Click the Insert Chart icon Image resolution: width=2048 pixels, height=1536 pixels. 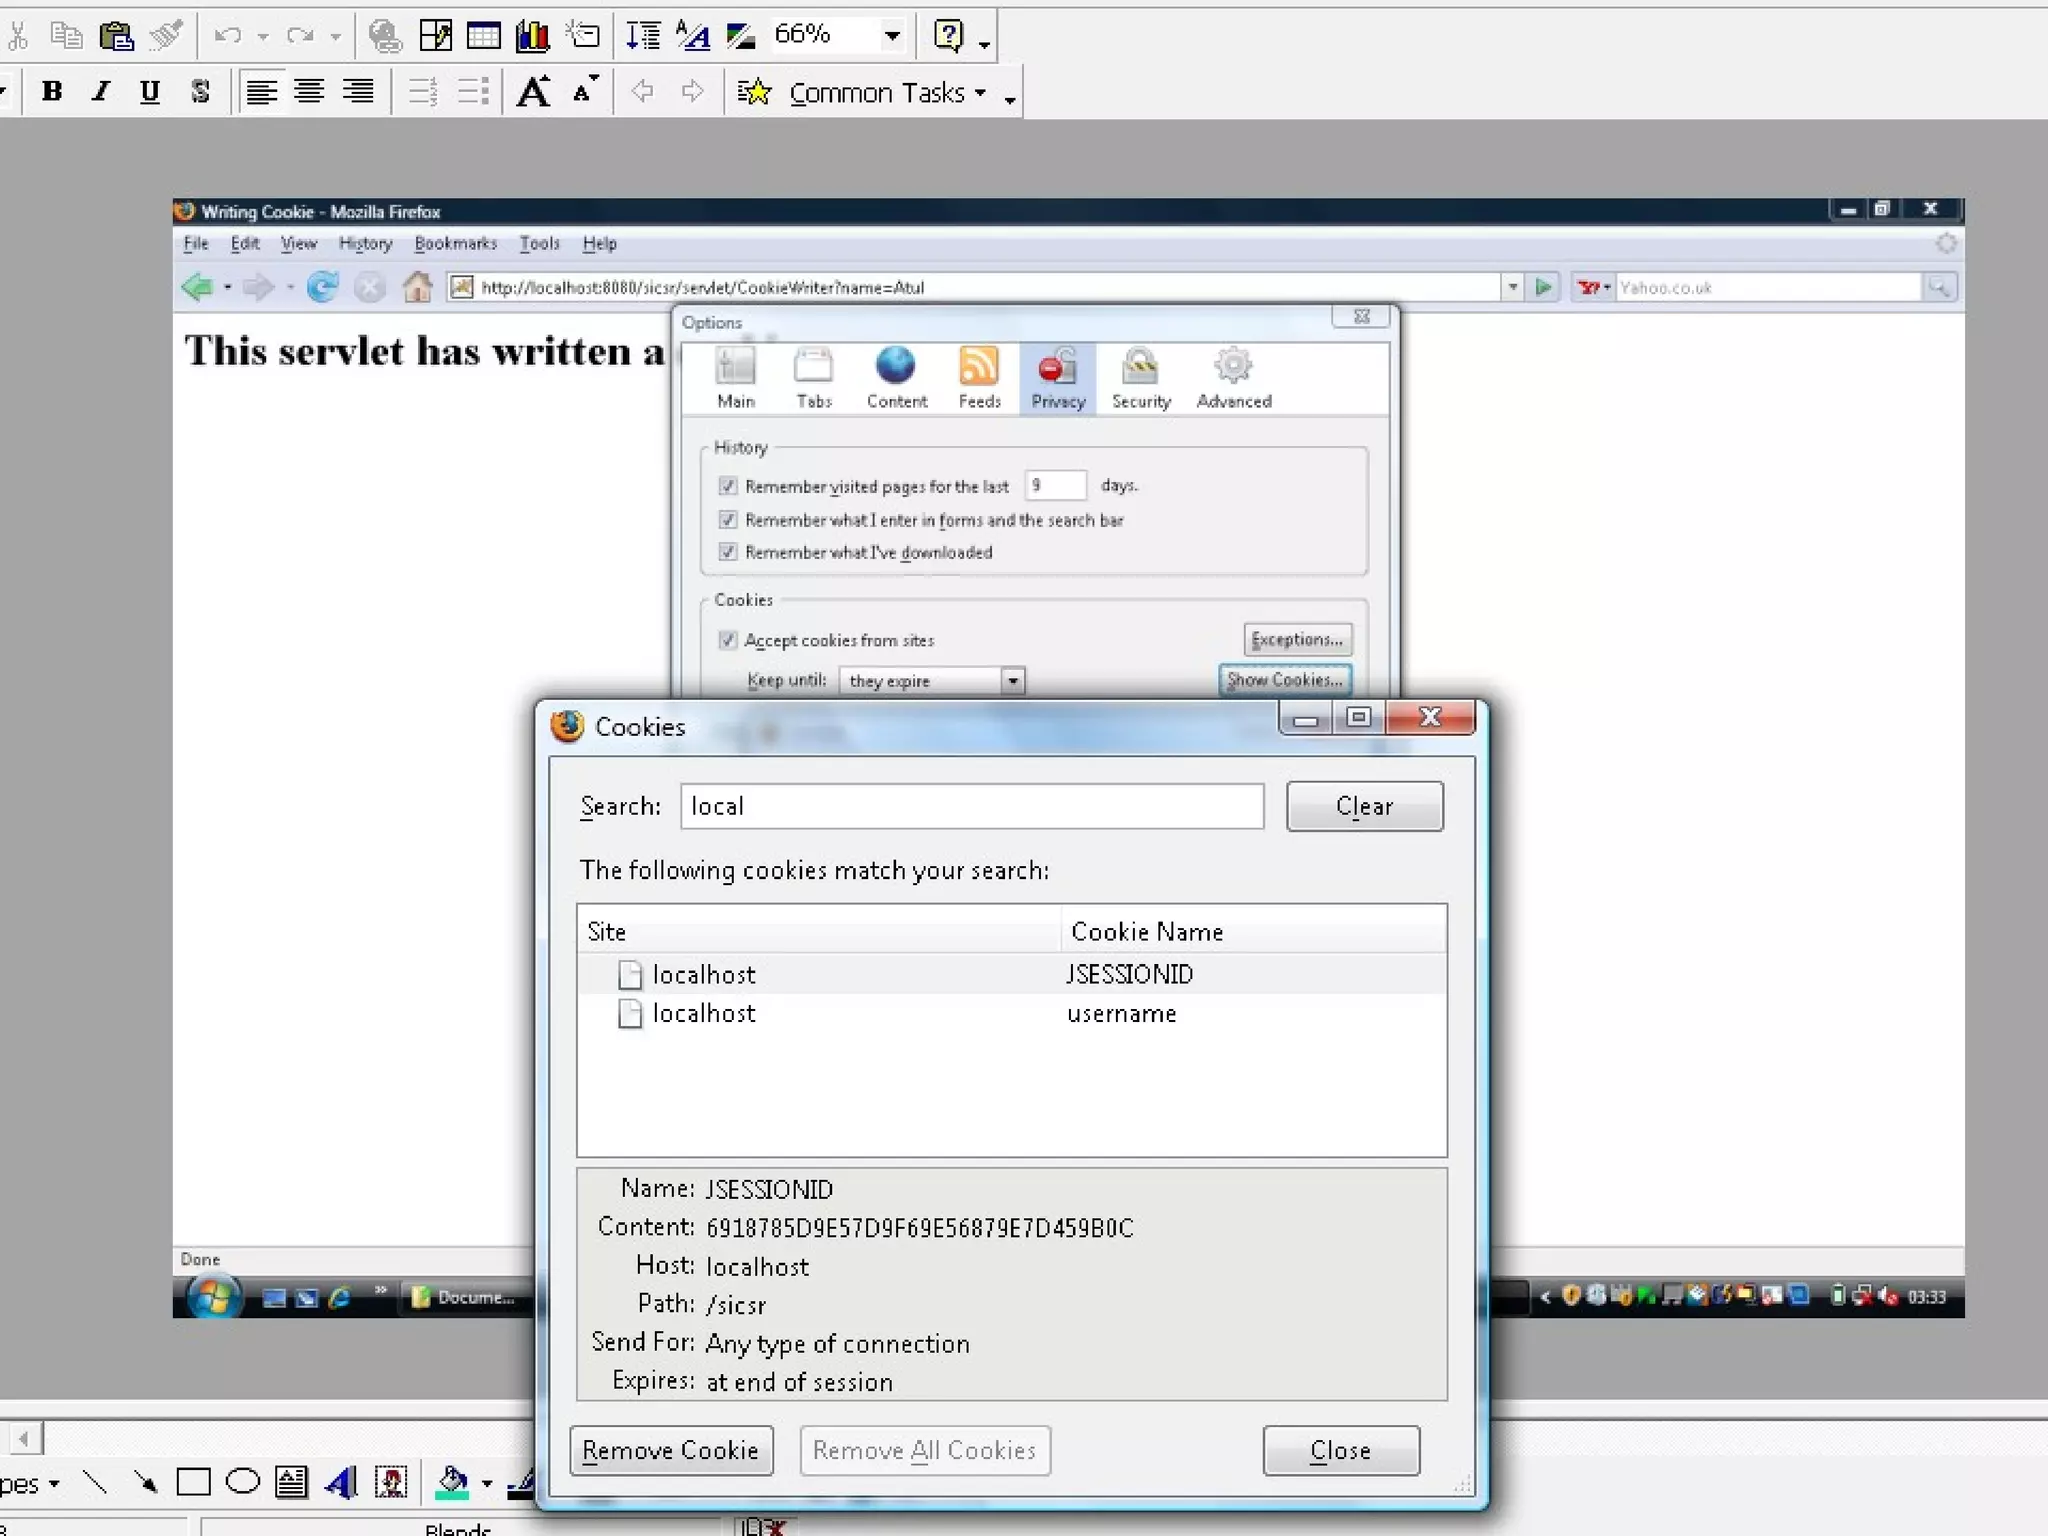point(532,36)
